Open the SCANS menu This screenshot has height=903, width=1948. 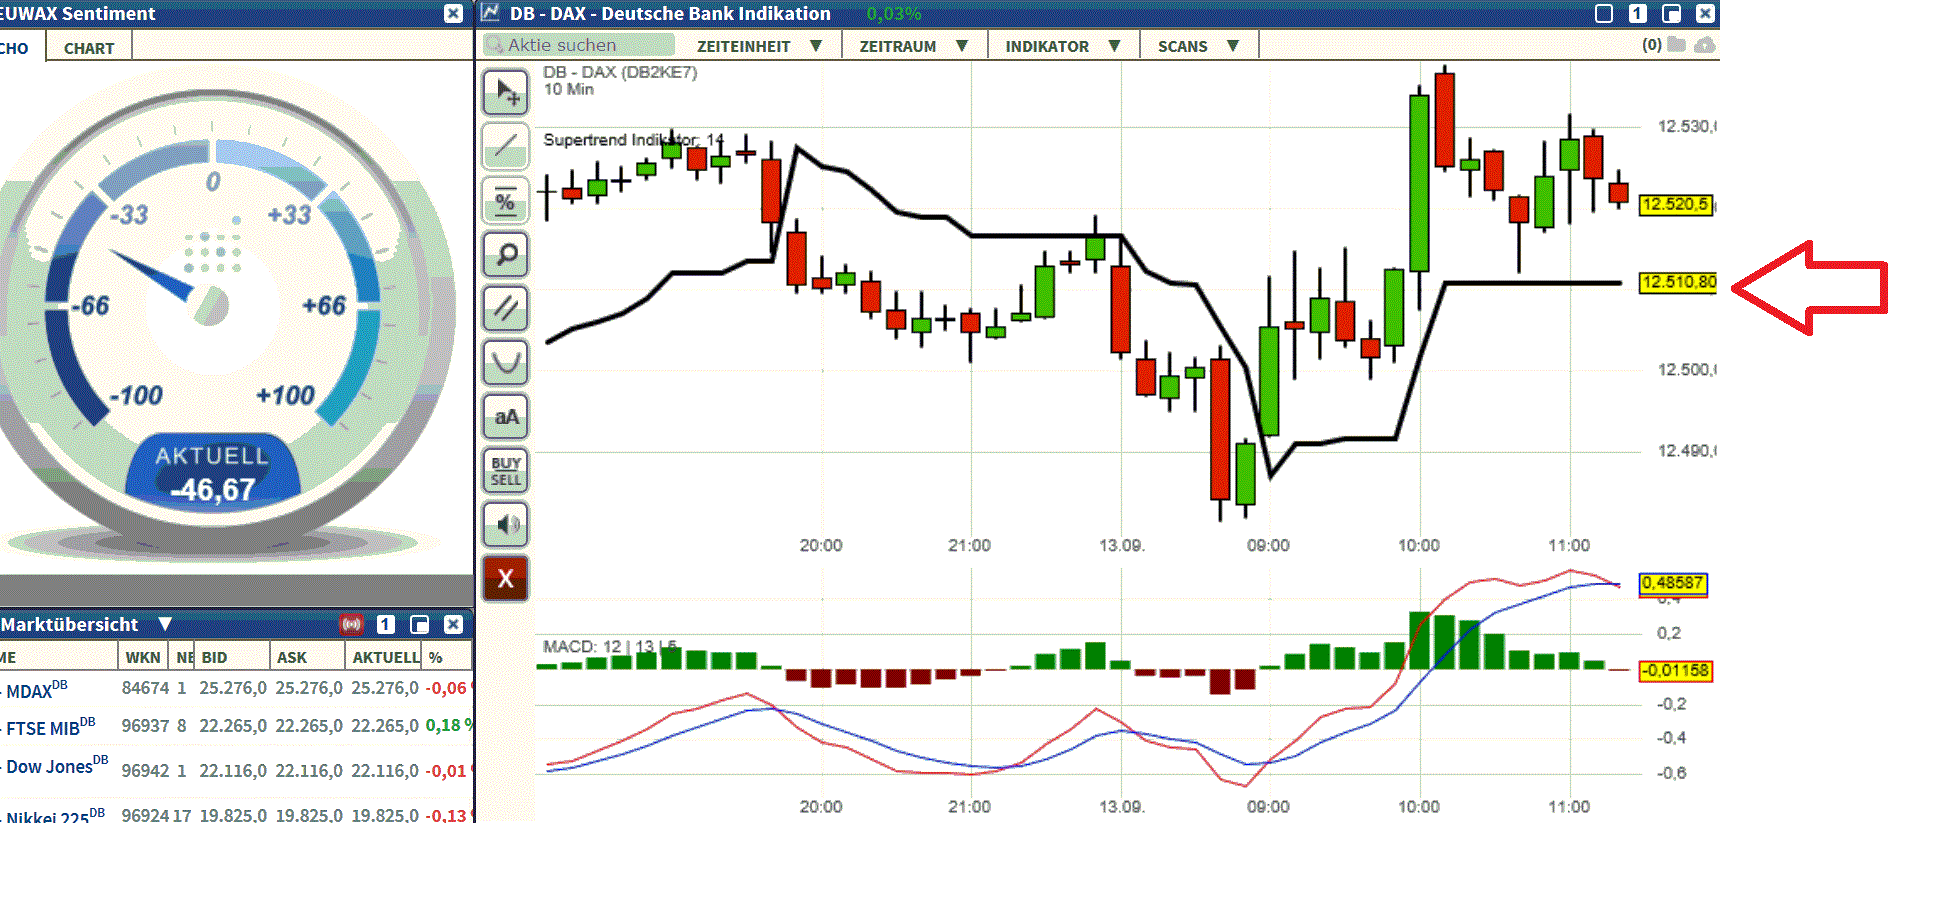click(1197, 45)
